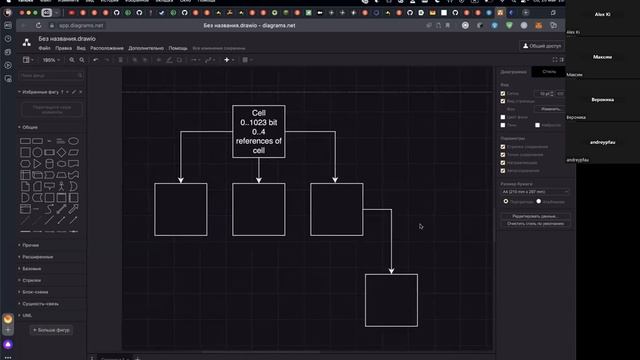640x360 pixels.
Task: Select the actor stick figure shape
Action: [x=61, y=187]
